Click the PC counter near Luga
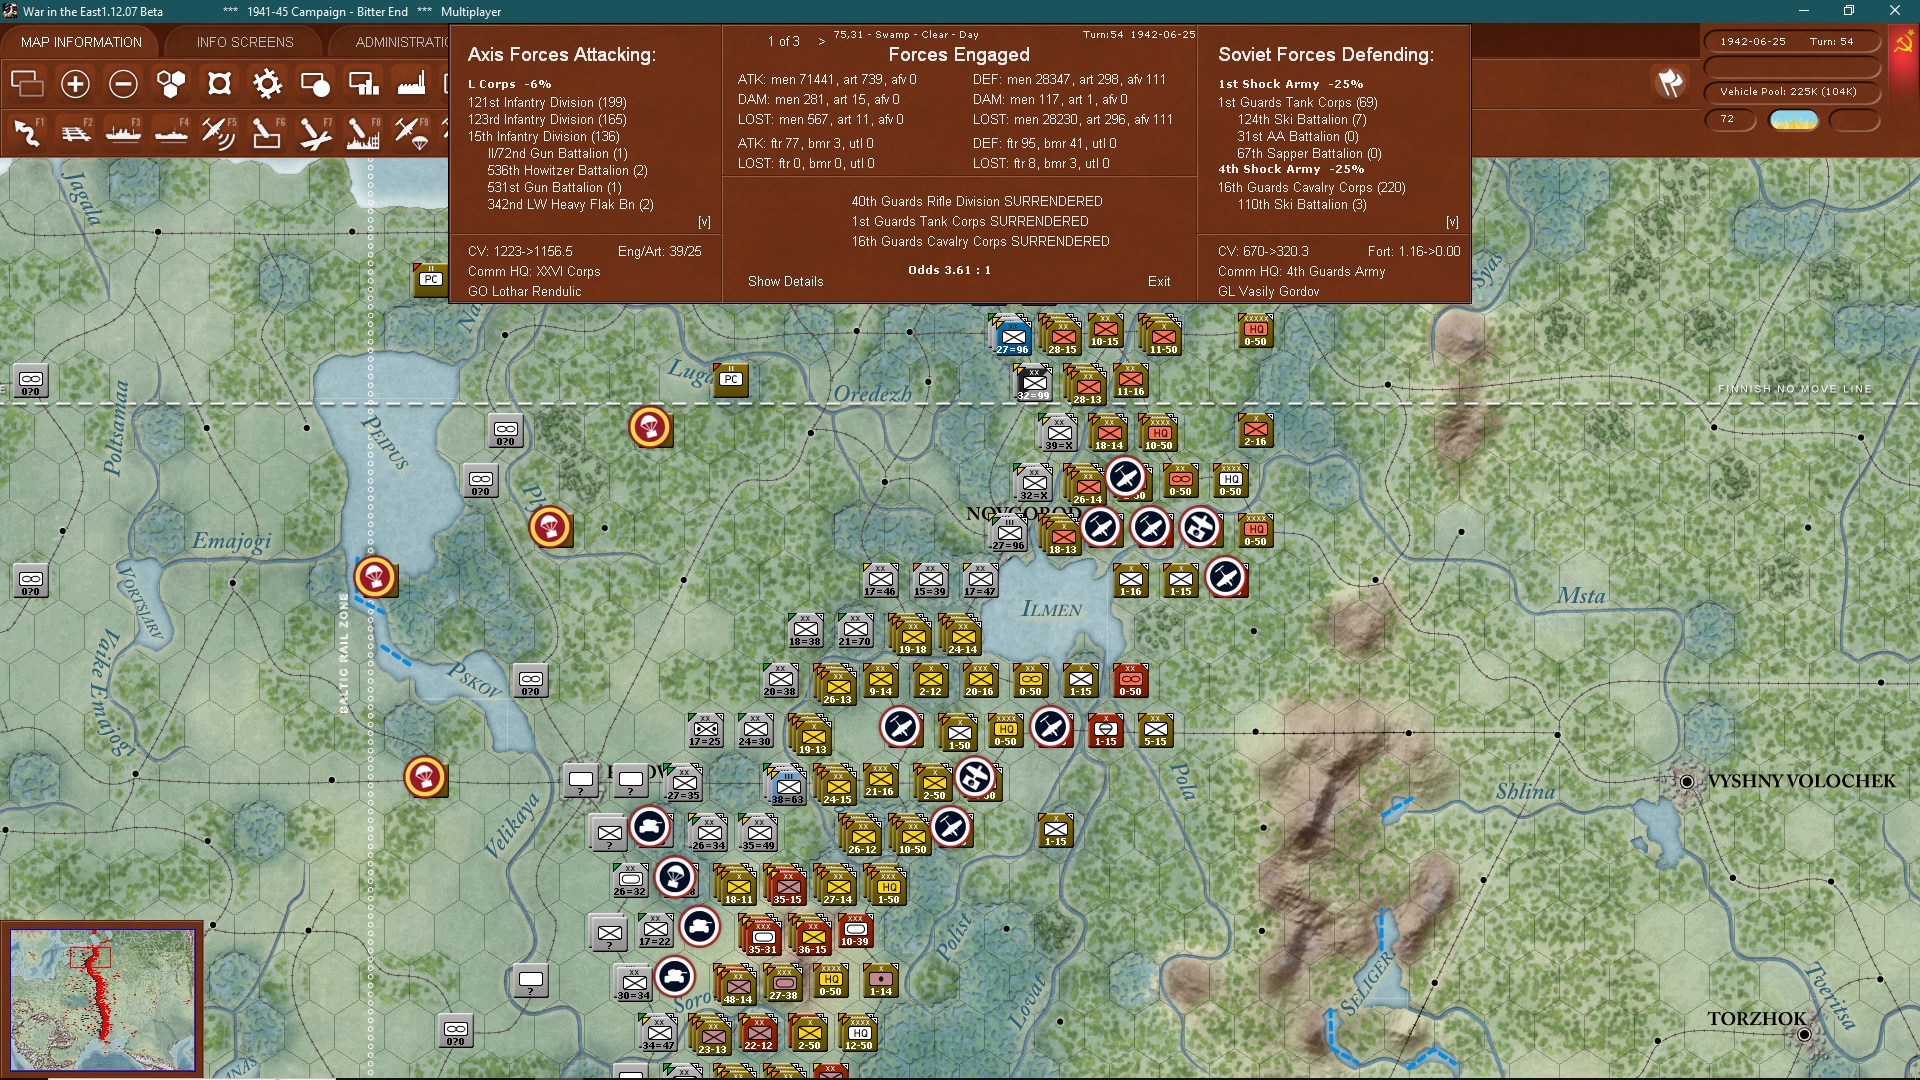1920x1080 pixels. (731, 380)
